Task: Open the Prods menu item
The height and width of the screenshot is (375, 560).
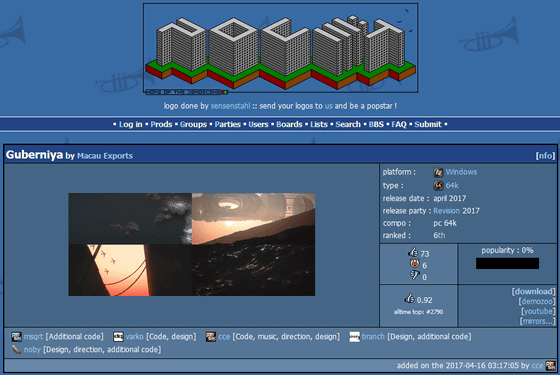Action: [x=161, y=124]
